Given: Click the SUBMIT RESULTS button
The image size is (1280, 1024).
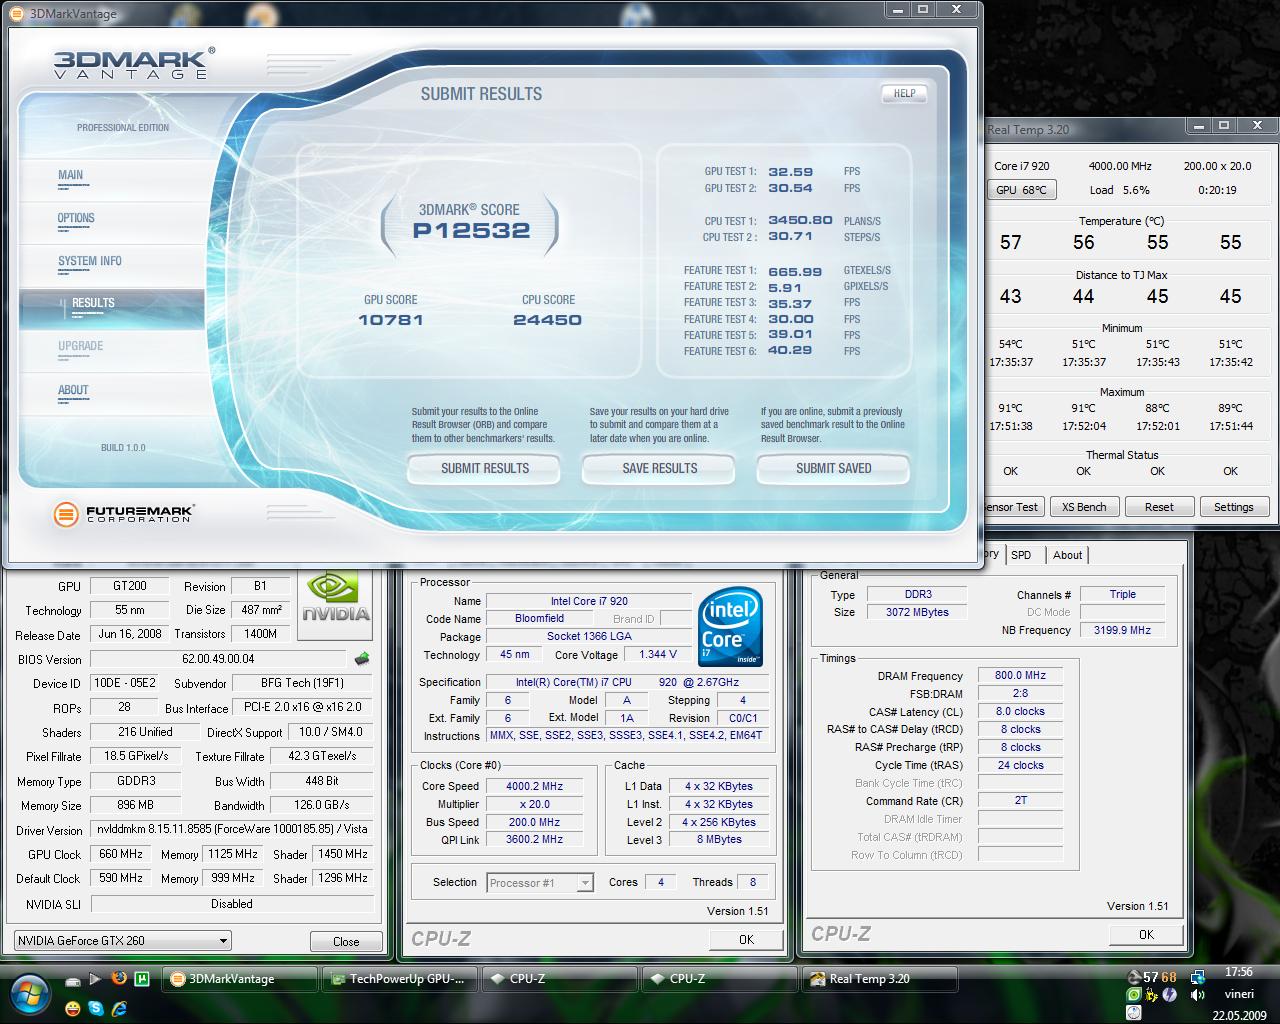Looking at the screenshot, I should (x=485, y=468).
